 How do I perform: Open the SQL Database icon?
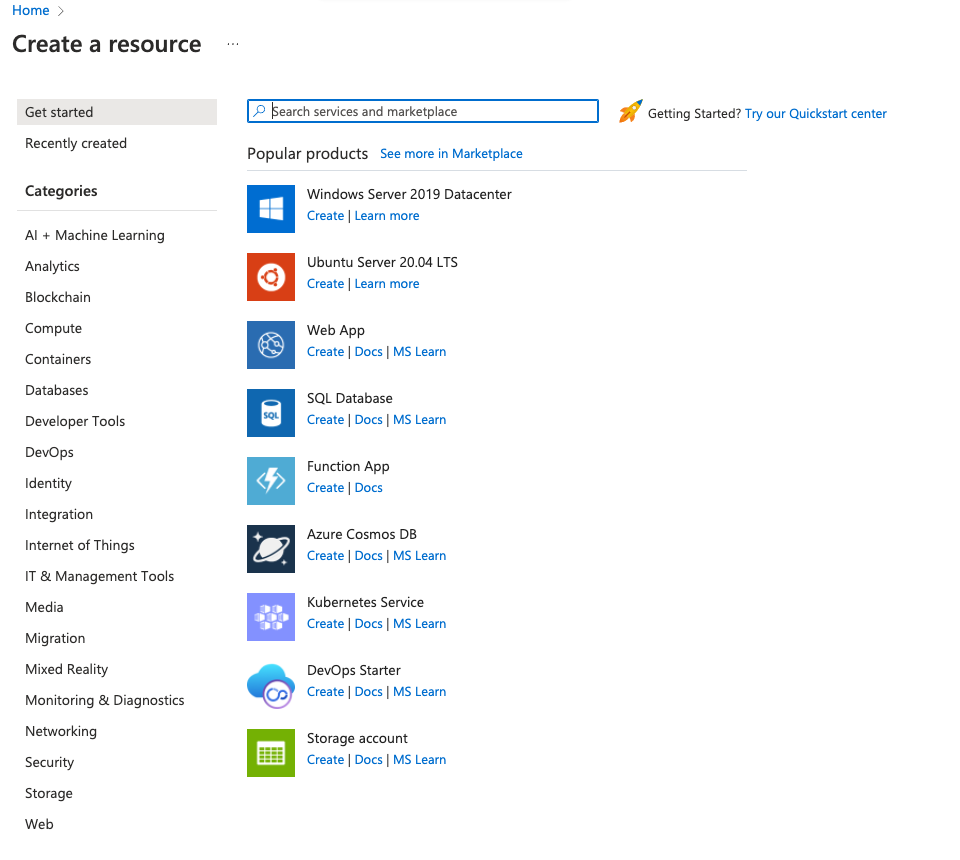pos(271,413)
